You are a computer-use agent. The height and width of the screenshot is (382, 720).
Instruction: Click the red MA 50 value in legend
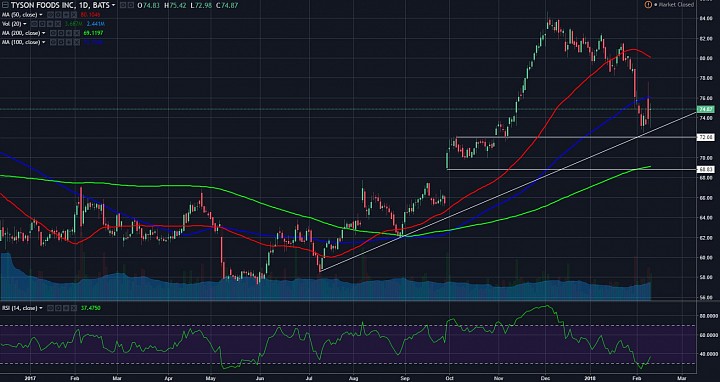pyautogui.click(x=90, y=15)
